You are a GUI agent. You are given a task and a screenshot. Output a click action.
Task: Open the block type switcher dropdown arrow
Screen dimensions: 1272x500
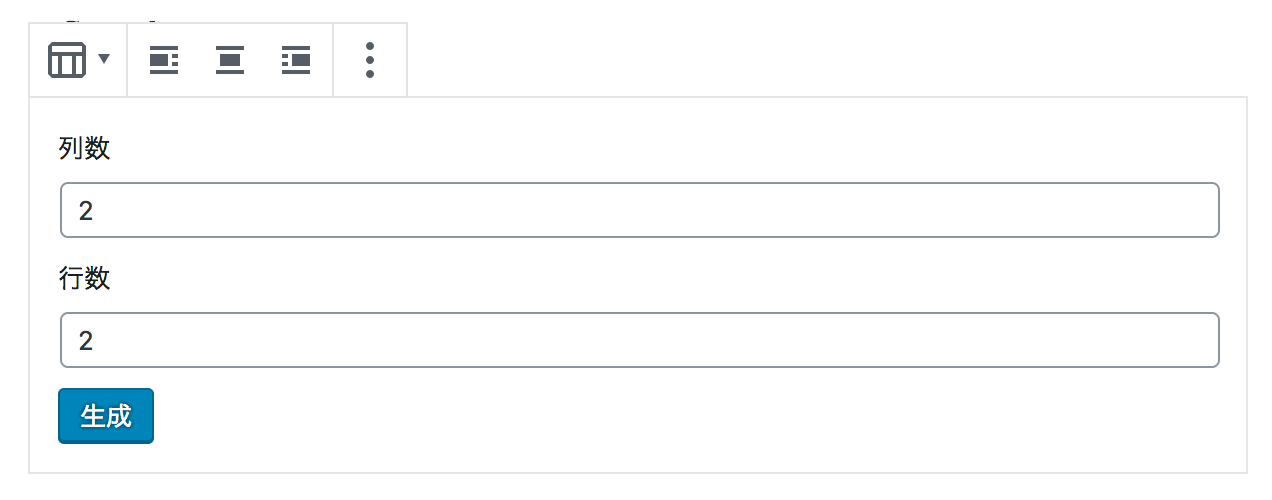[x=105, y=60]
